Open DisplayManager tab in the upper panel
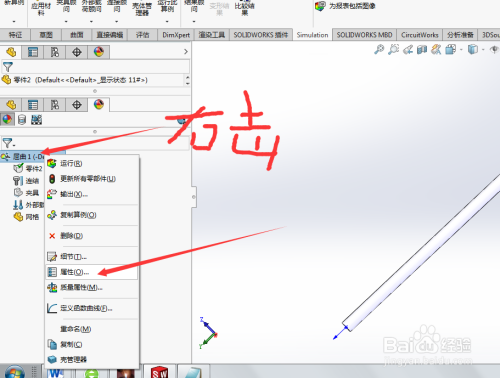 coord(99,52)
